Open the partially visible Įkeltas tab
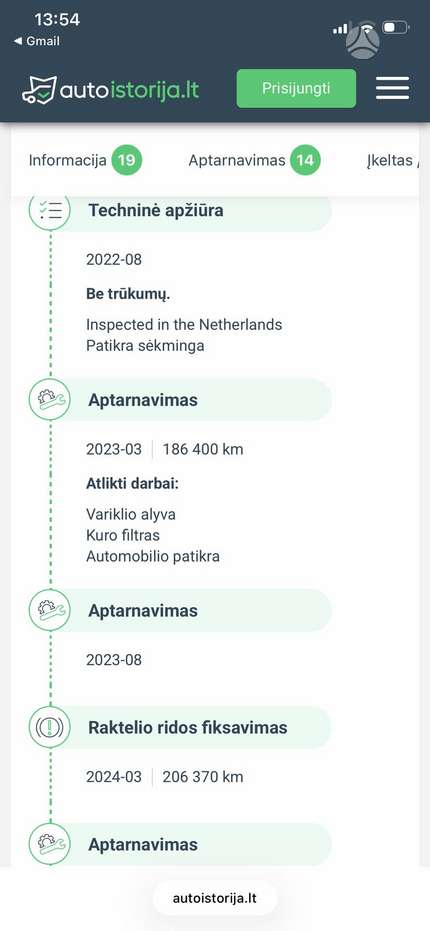The width and height of the screenshot is (430, 931). pos(393,160)
